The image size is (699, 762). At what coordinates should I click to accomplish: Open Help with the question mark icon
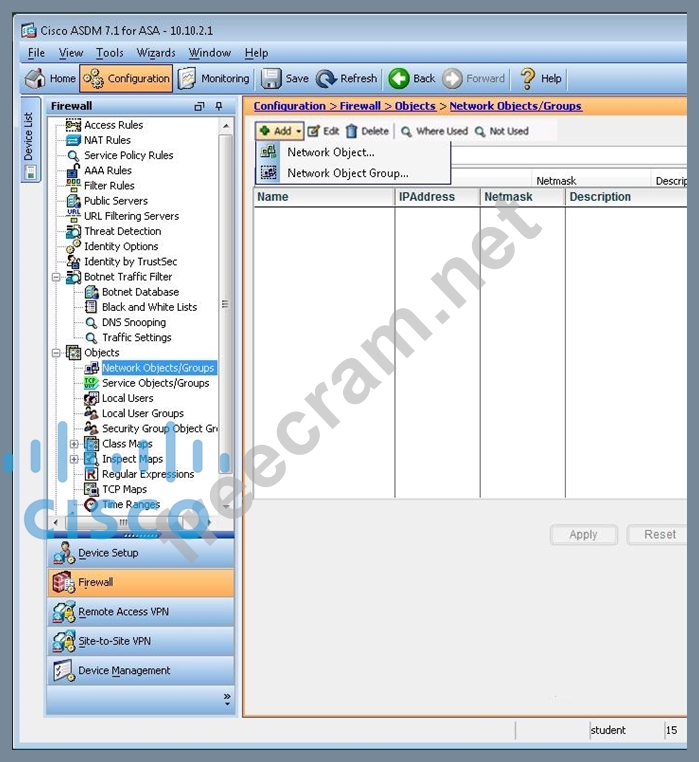coord(527,79)
